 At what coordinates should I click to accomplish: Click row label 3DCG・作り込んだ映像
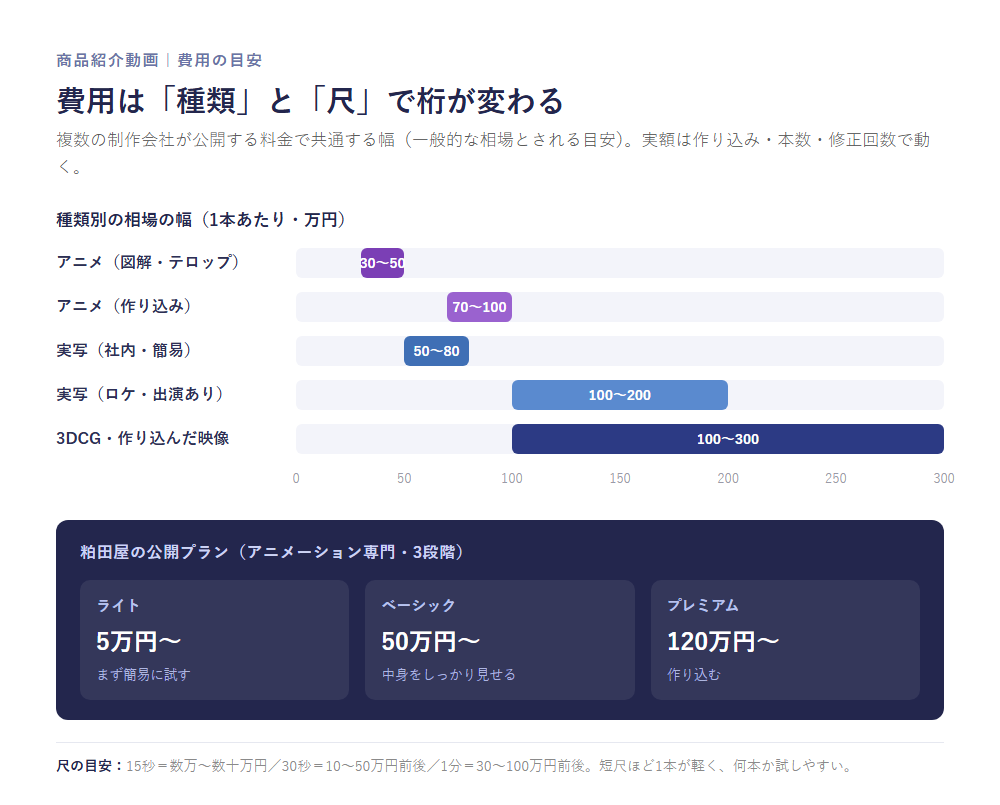(143, 438)
